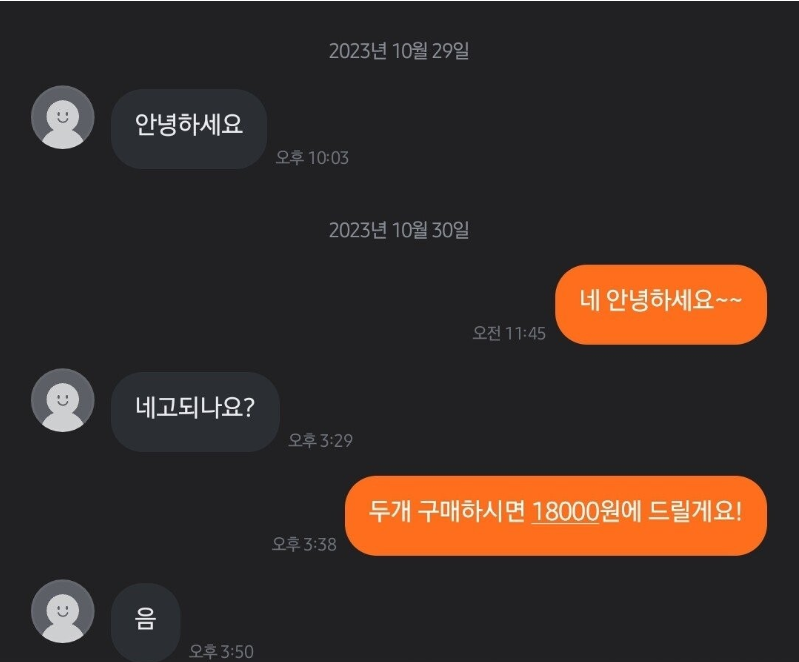
Task: Tap the 음 message bubble
Action: (145, 623)
